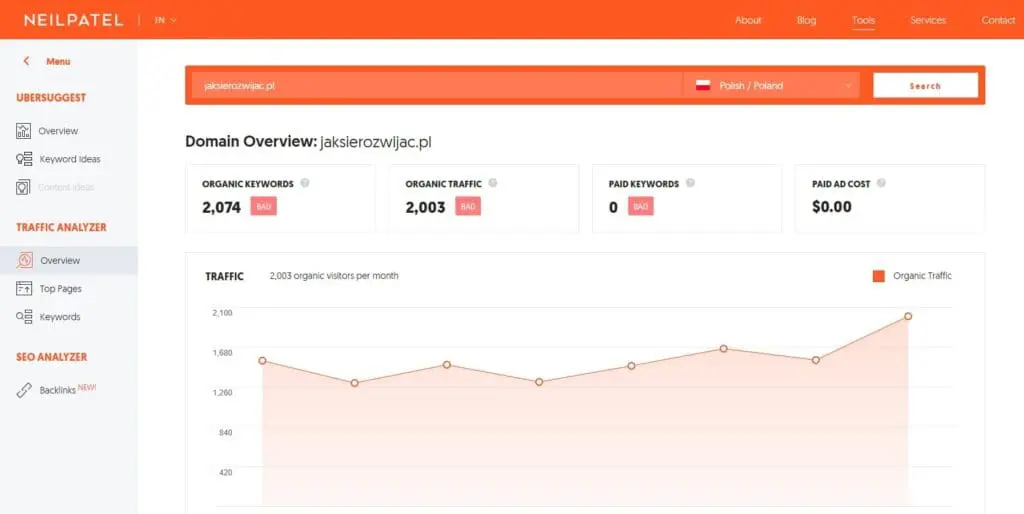Click the Keyword Ideas bulb icon
The height and width of the screenshot is (514, 1024).
(x=24, y=159)
